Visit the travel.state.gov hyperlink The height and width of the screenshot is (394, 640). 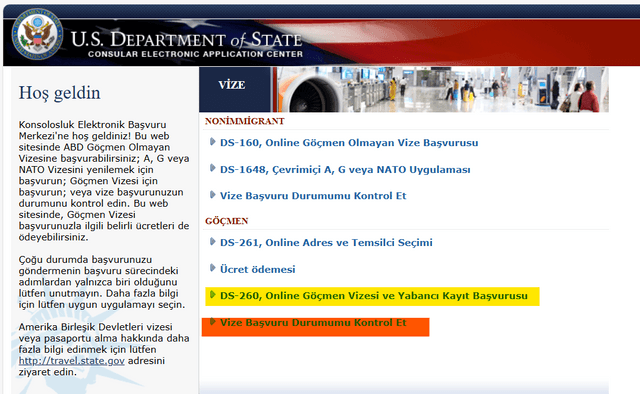[71, 361]
